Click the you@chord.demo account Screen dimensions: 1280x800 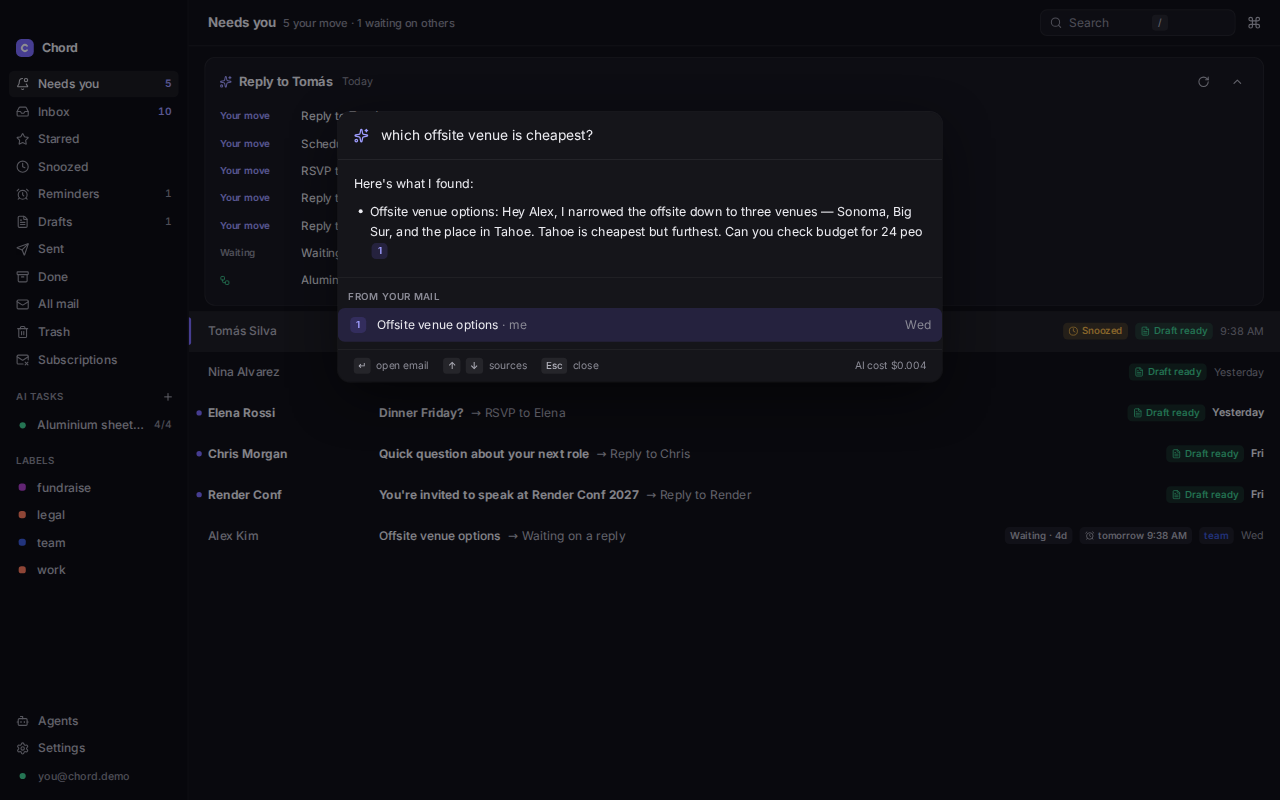point(94,776)
